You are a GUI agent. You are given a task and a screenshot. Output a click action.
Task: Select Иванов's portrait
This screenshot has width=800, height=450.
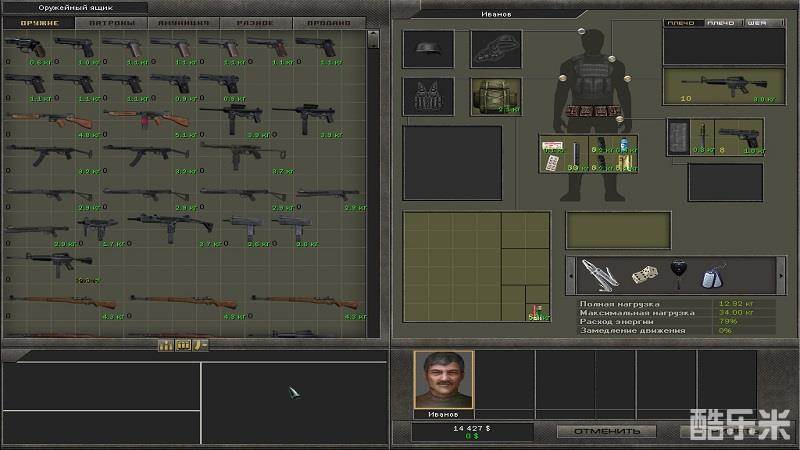tap(443, 380)
